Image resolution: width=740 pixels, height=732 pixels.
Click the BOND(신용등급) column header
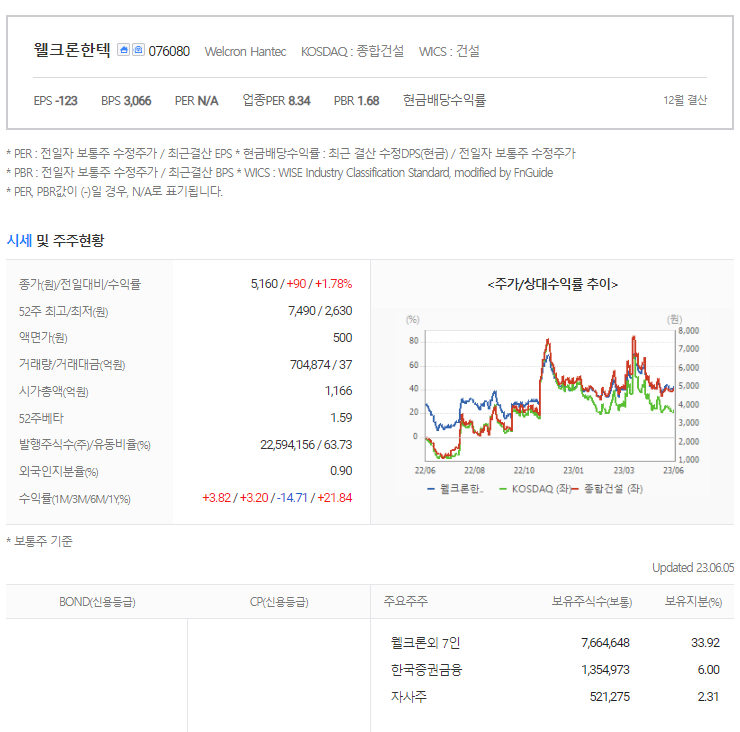[x=97, y=602]
